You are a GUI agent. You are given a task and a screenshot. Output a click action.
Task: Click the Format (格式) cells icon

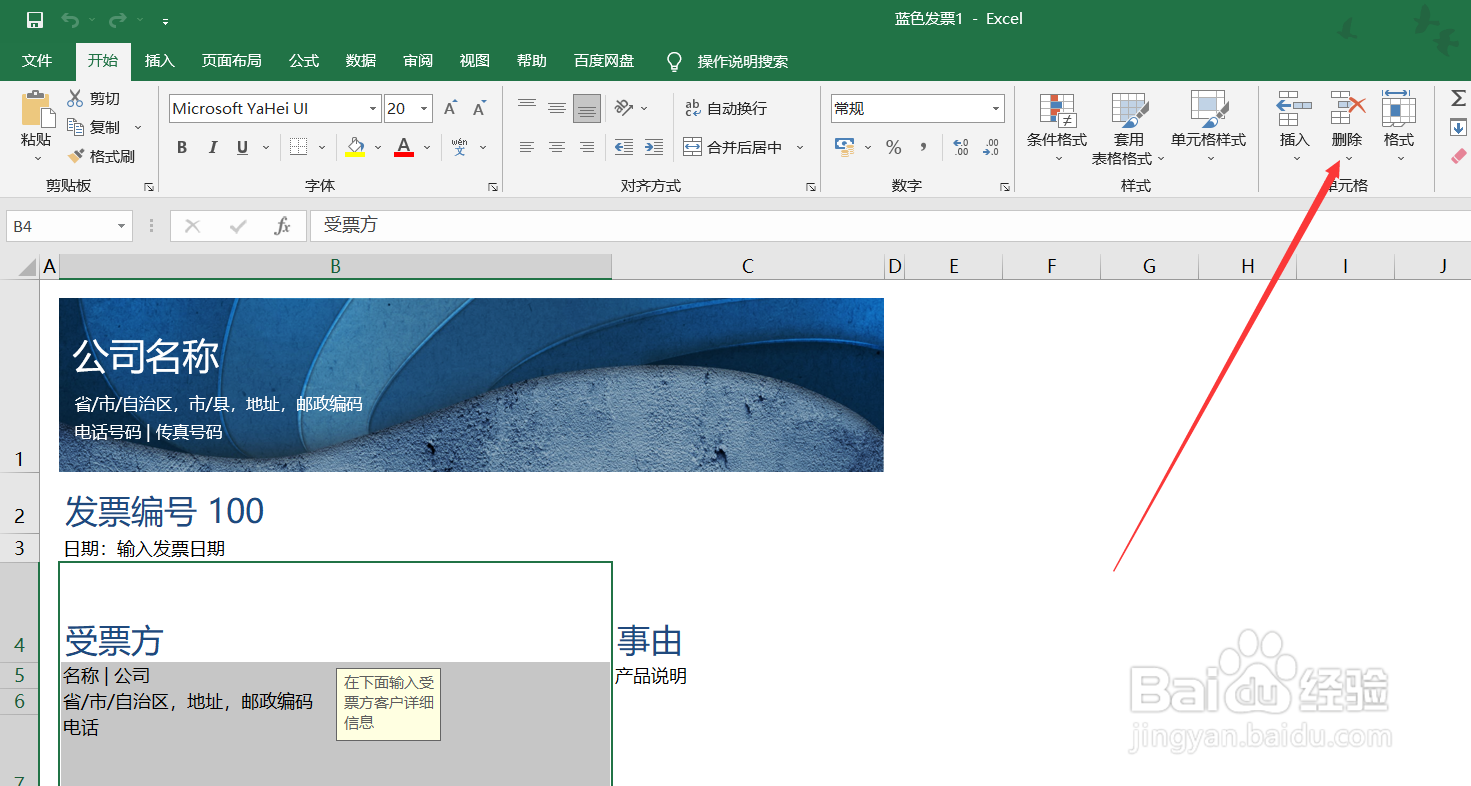[x=1399, y=108]
